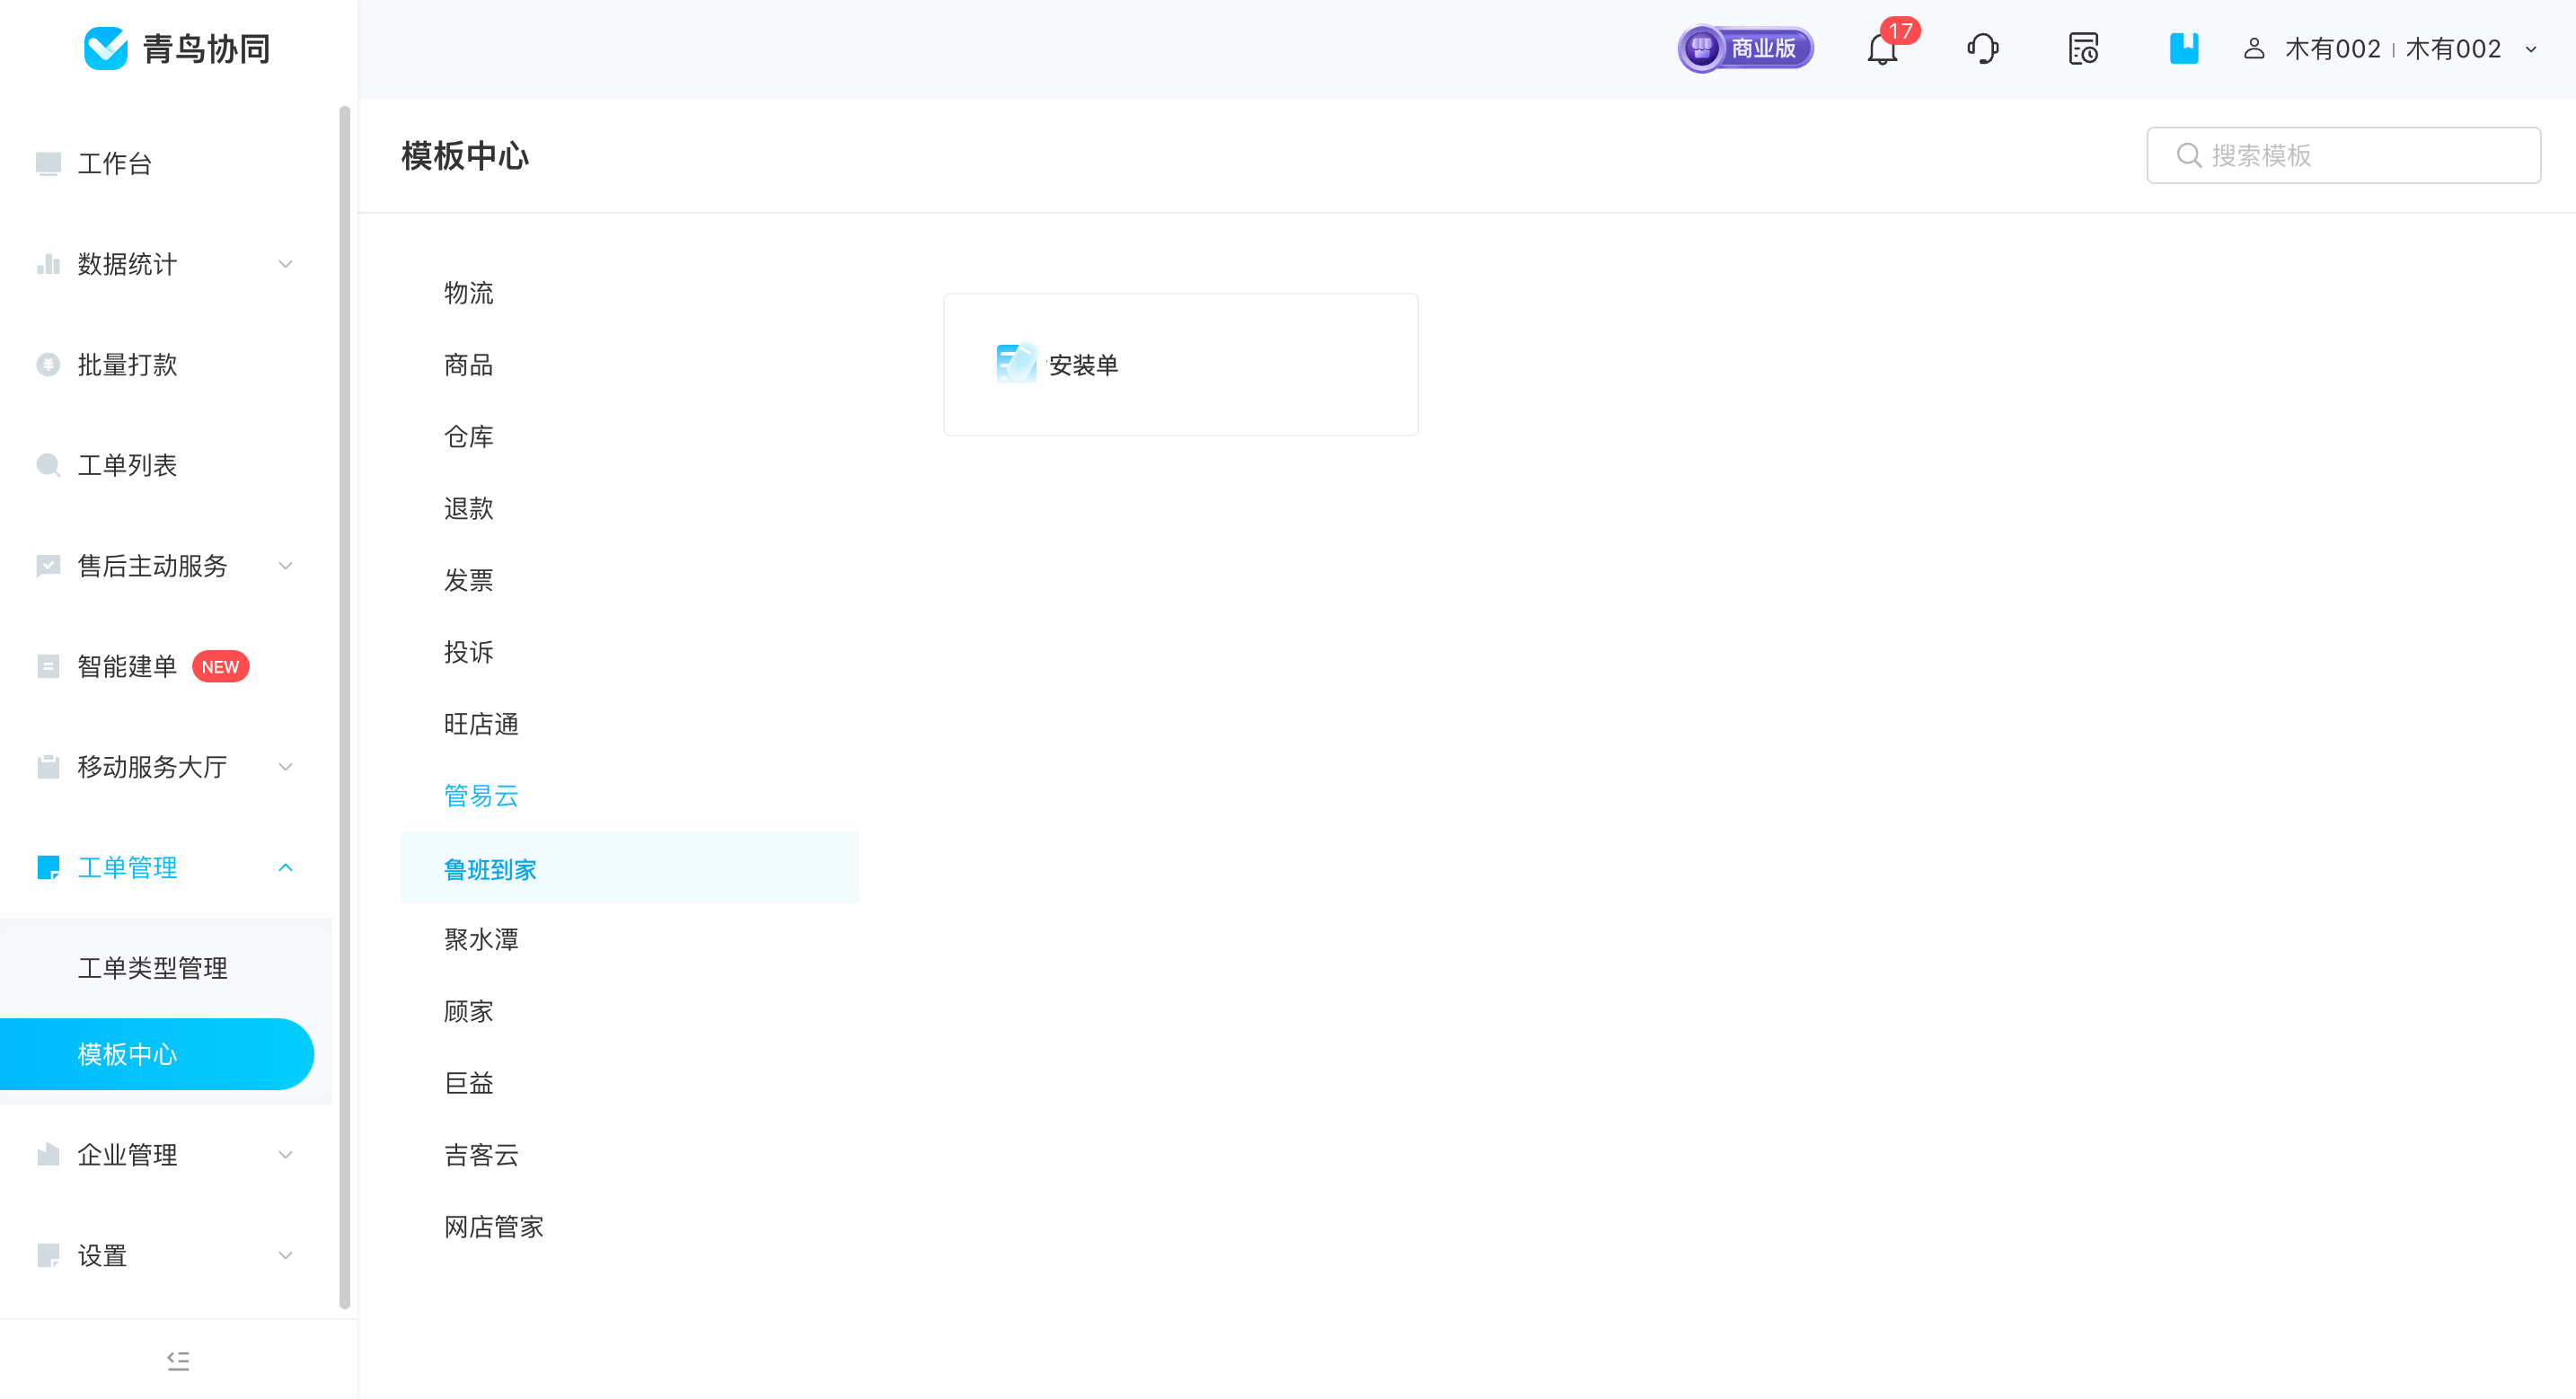Screen dimensions: 2576x1399
Task: Click the 工作台 sidebar icon
Action: pos(48,163)
